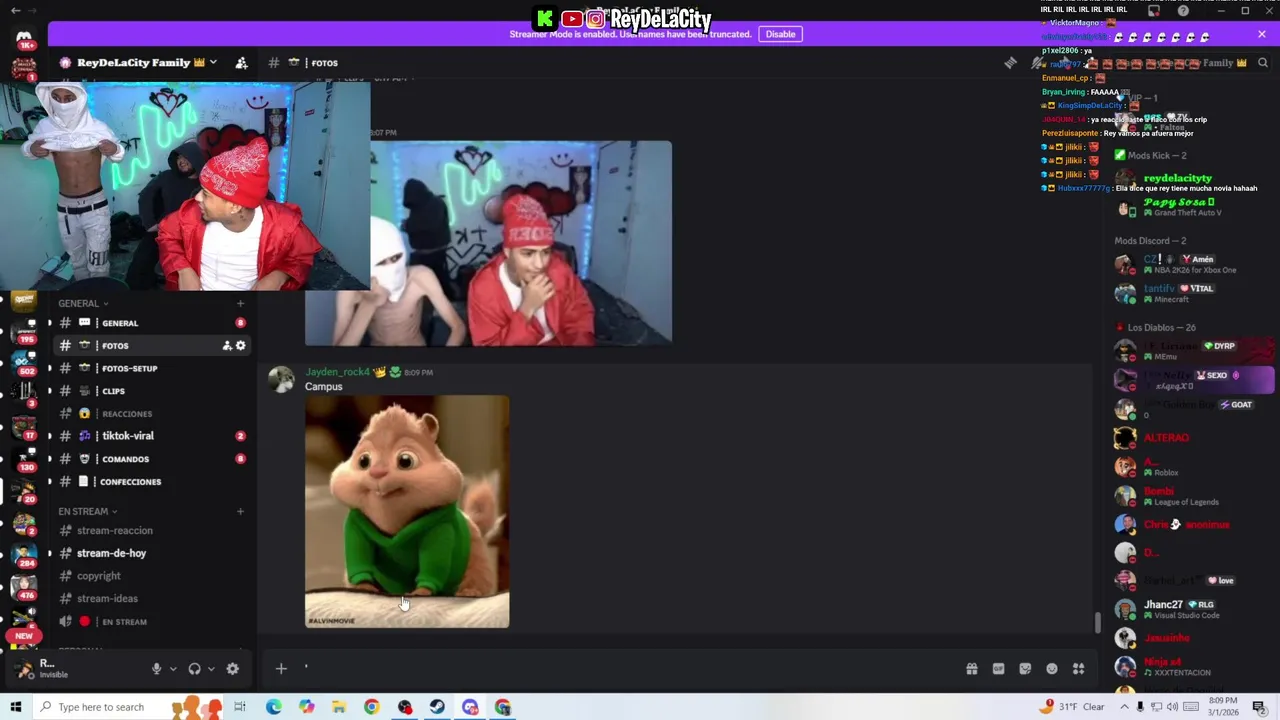This screenshot has height=720, width=1280.
Task: Select the stream-de-hoy channel
Action: [x=150, y=553]
